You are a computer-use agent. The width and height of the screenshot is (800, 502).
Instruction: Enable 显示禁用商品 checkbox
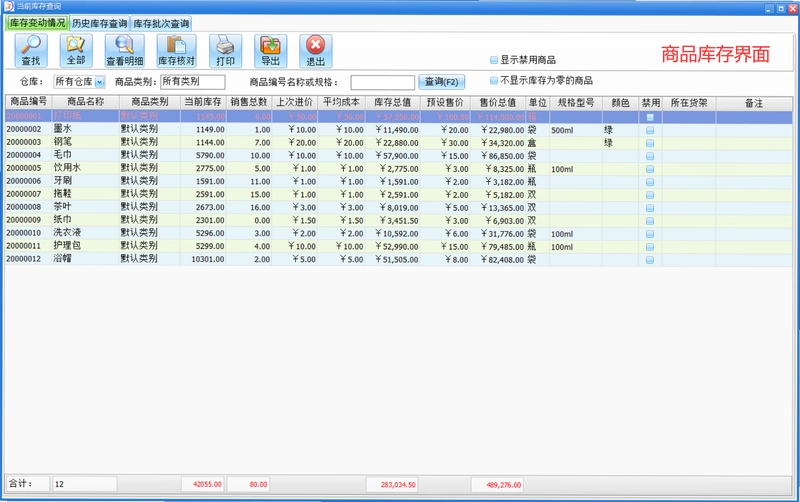[x=494, y=60]
